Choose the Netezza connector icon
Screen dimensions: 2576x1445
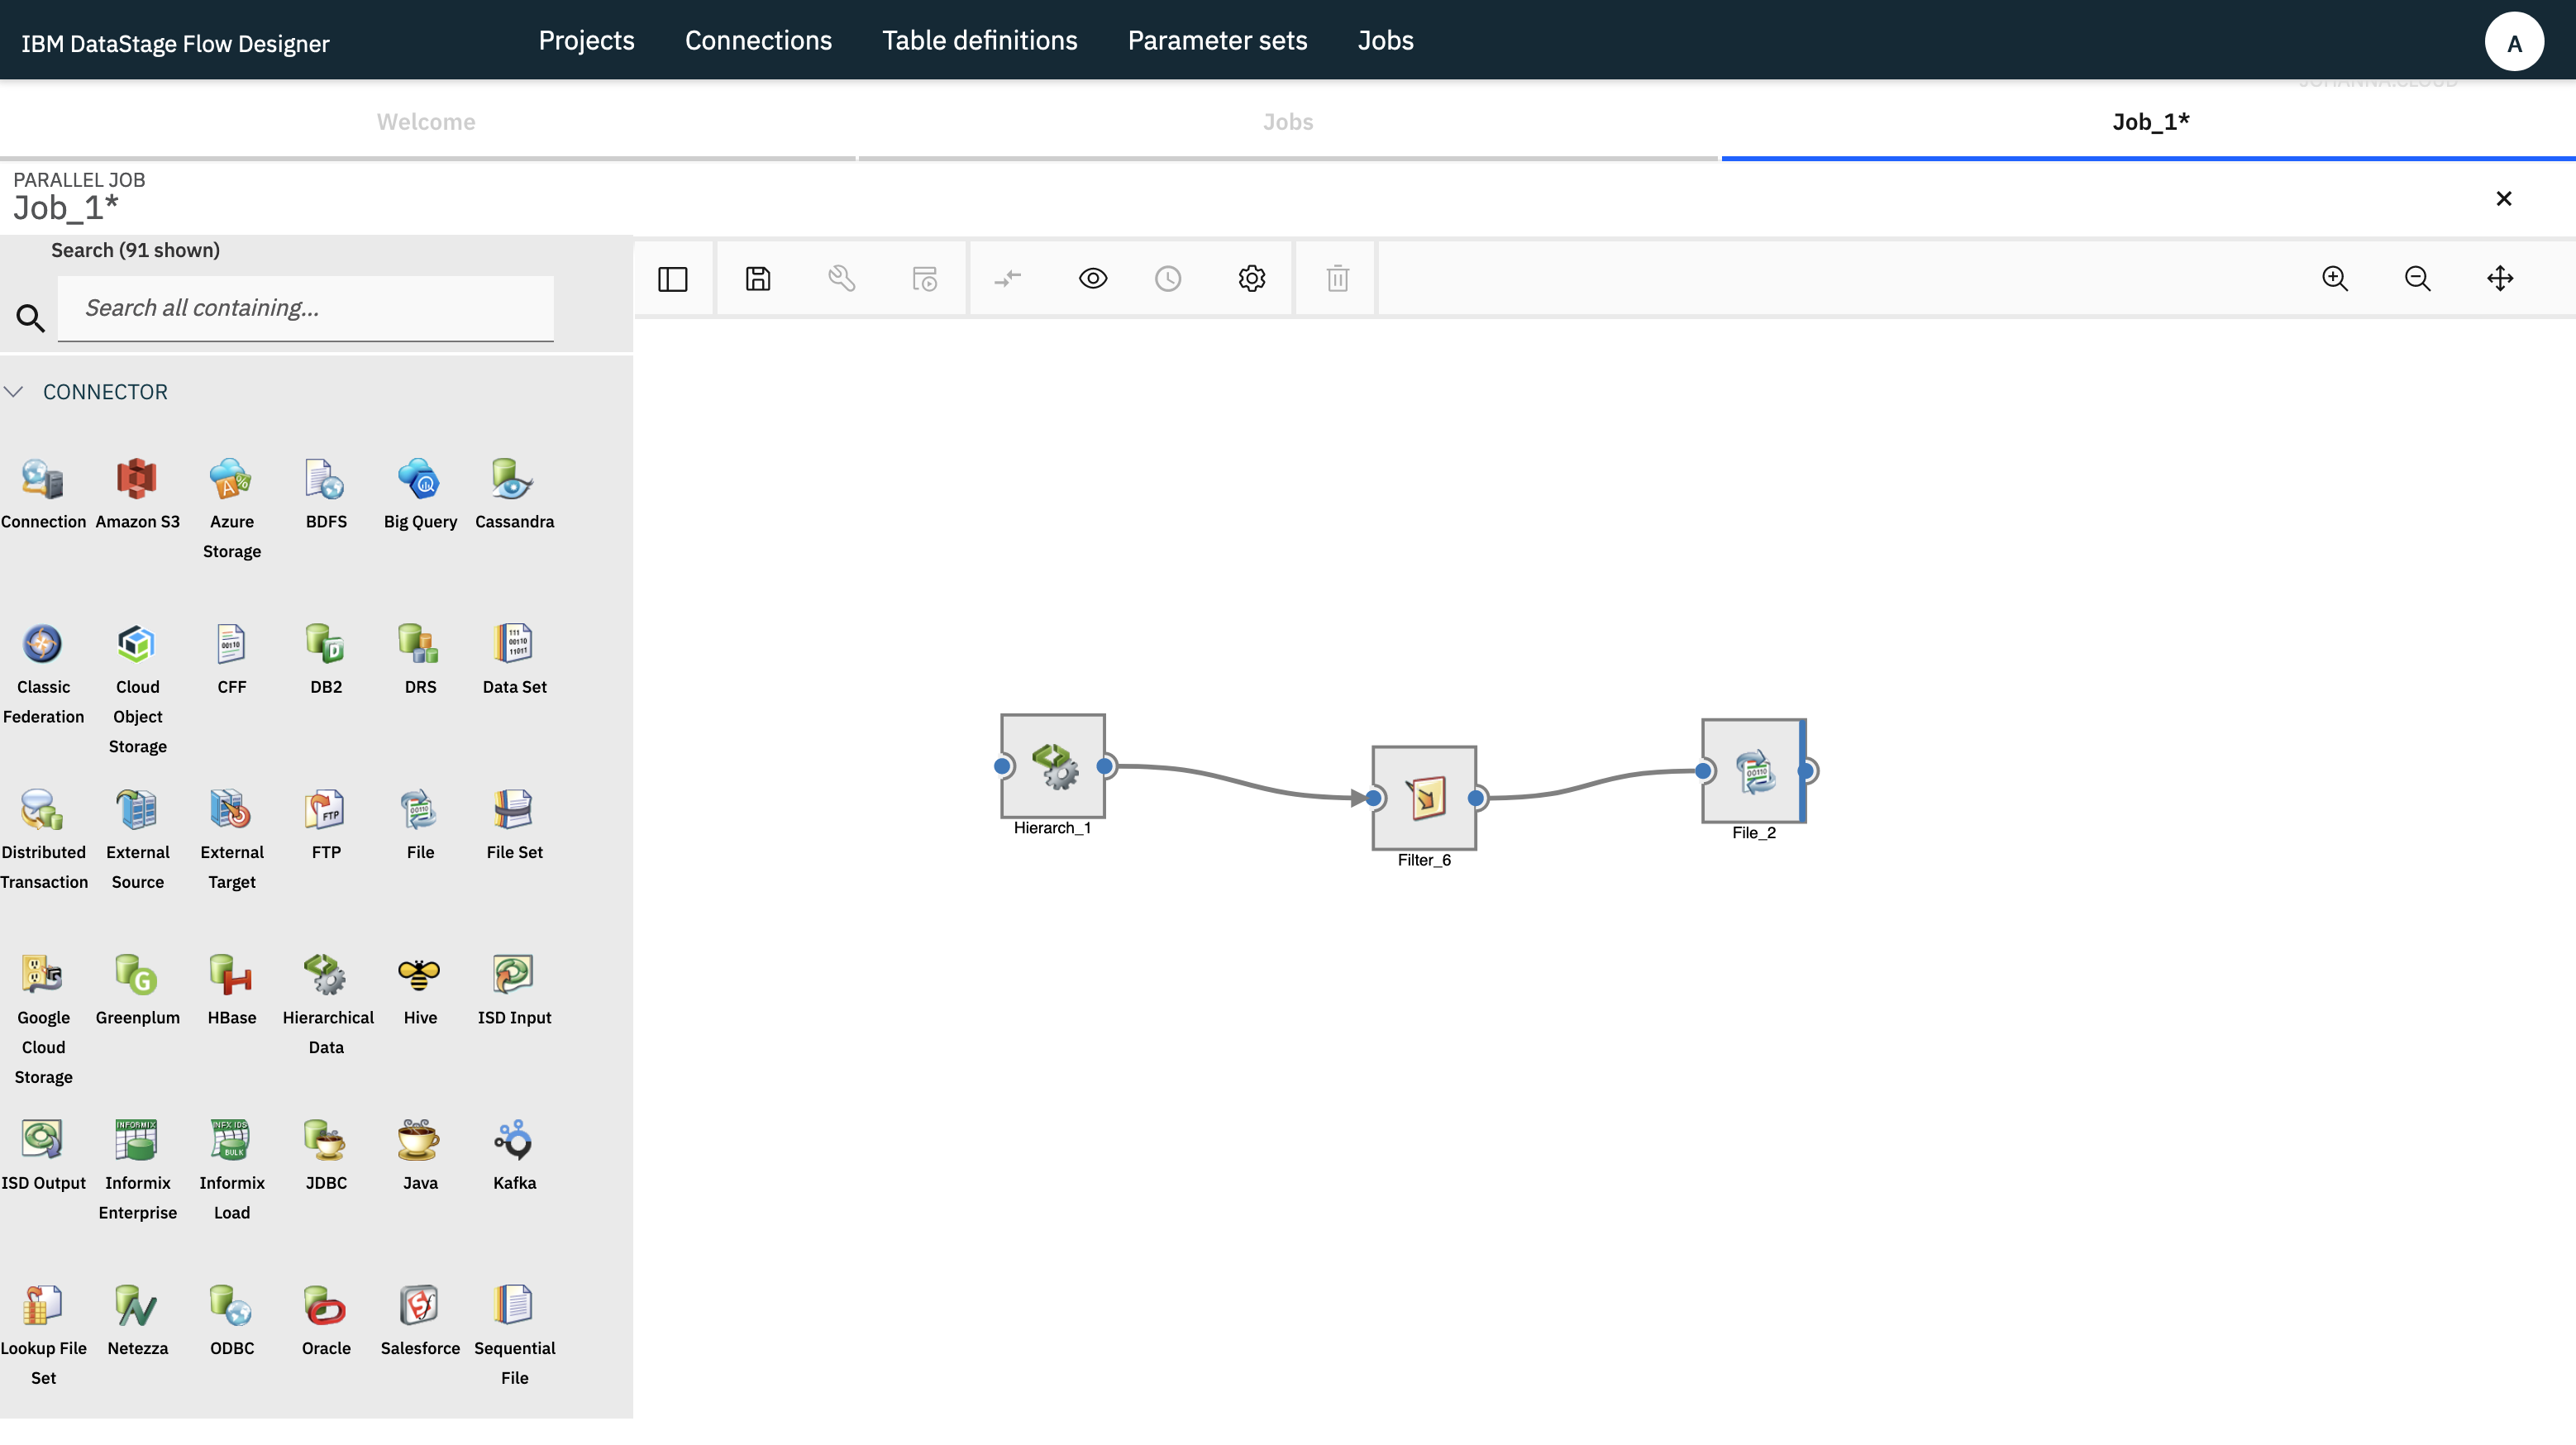[137, 1306]
